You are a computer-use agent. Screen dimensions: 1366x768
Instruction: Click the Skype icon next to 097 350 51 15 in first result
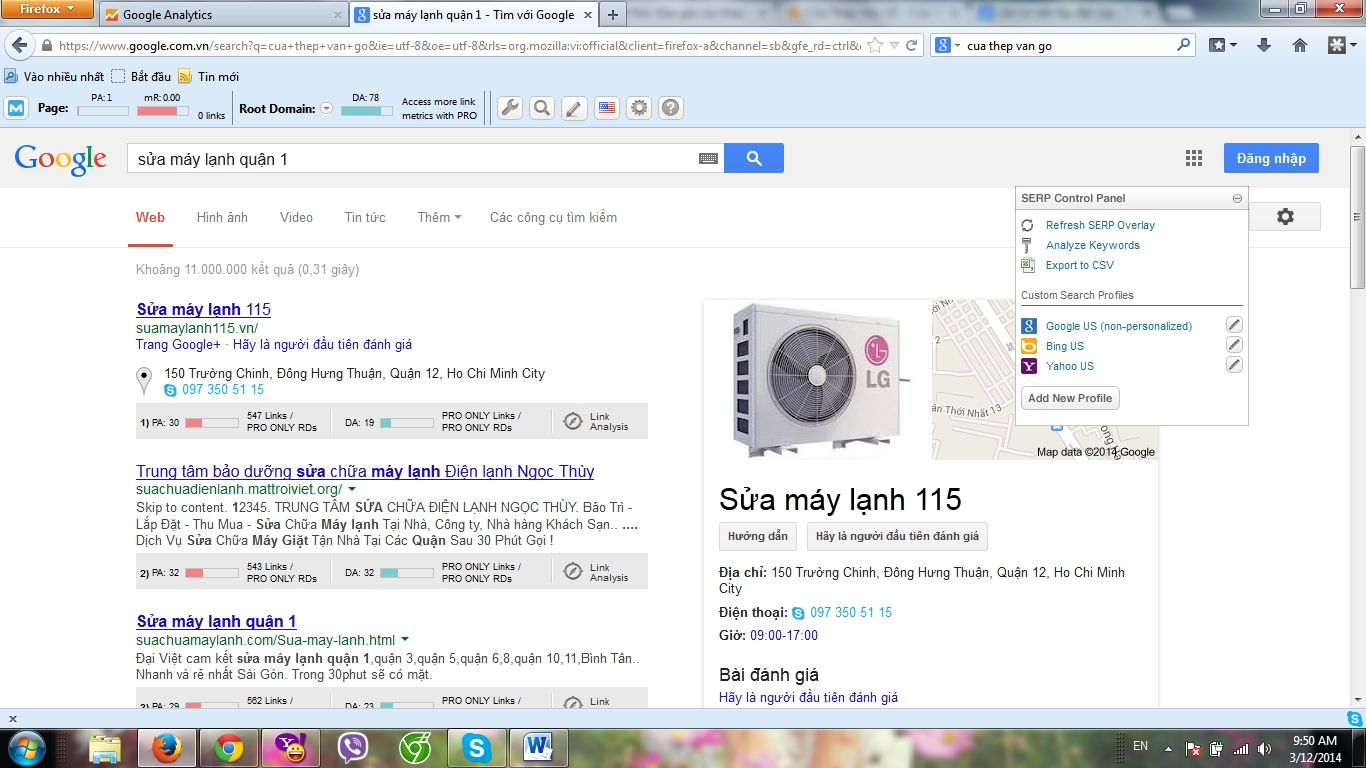(170, 390)
